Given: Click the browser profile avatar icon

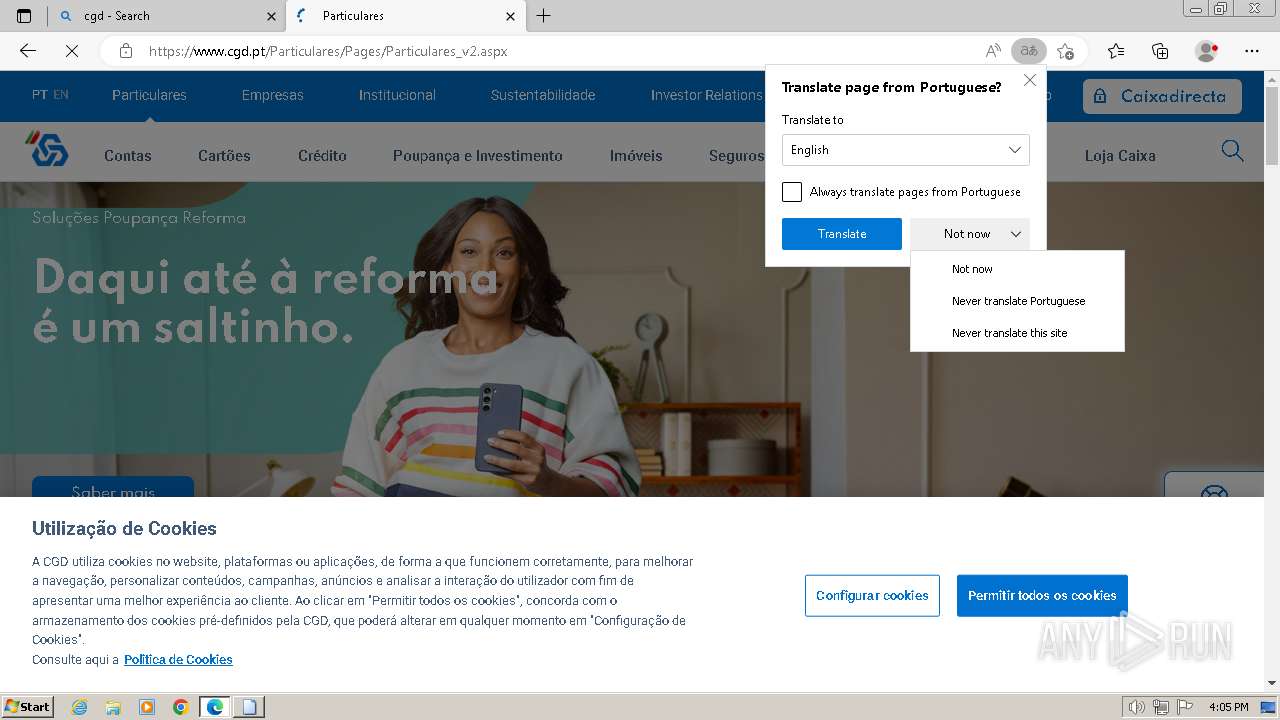Looking at the screenshot, I should point(1207,51).
